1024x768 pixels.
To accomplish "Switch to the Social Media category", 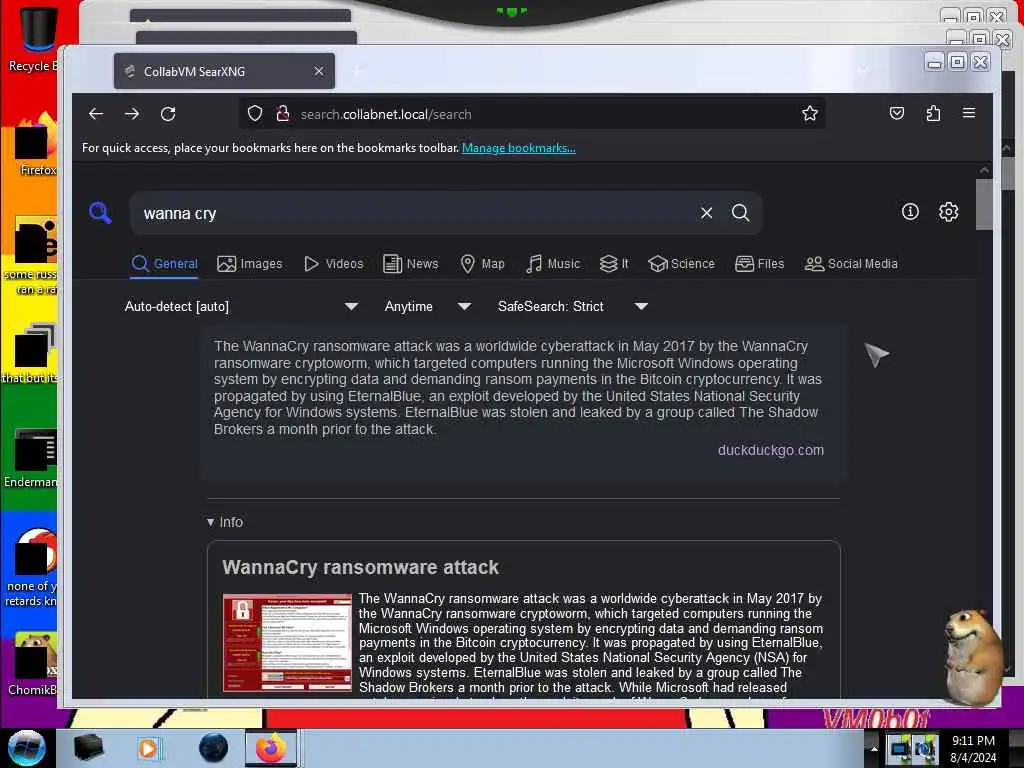I will click(851, 264).
